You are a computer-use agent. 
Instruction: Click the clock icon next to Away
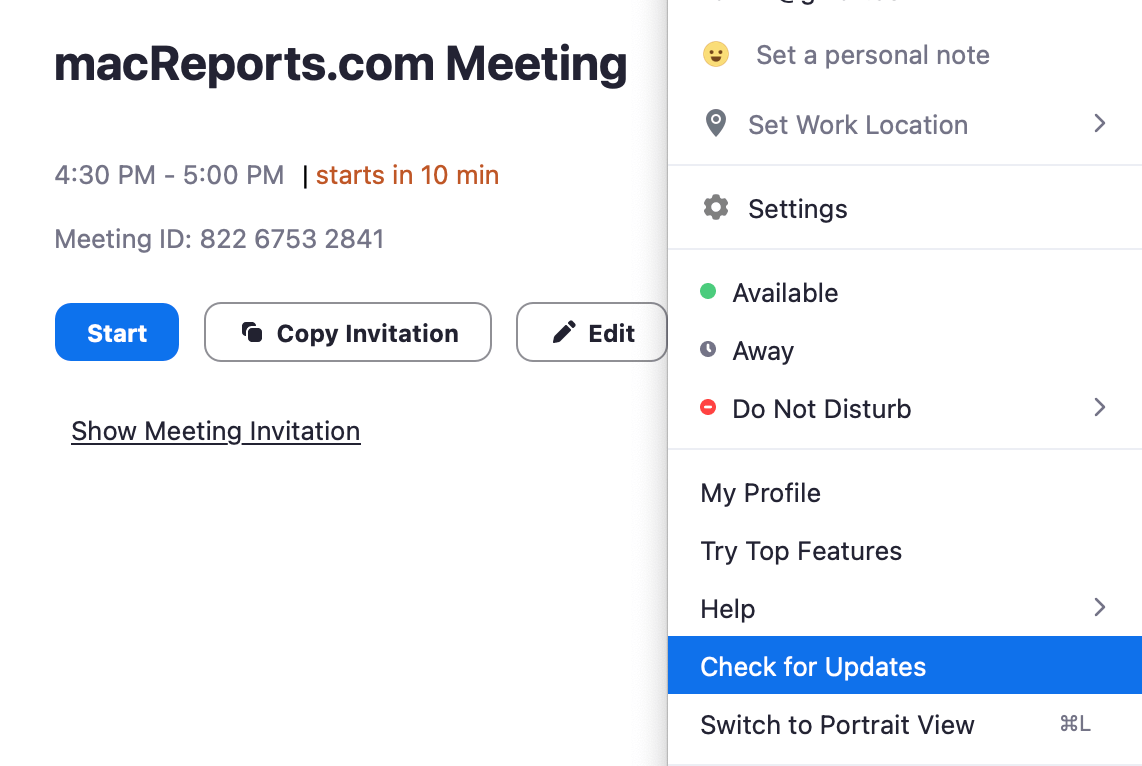coord(708,350)
